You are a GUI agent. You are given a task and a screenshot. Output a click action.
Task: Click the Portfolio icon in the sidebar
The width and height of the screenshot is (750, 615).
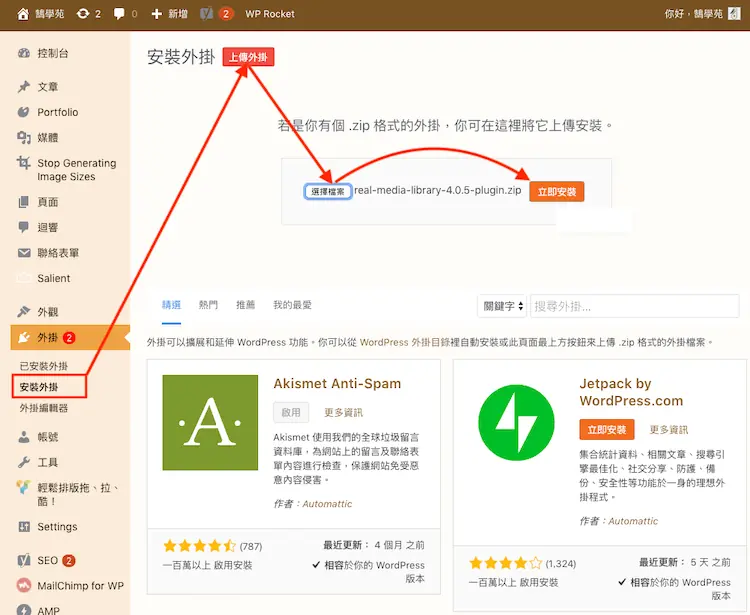(23, 112)
